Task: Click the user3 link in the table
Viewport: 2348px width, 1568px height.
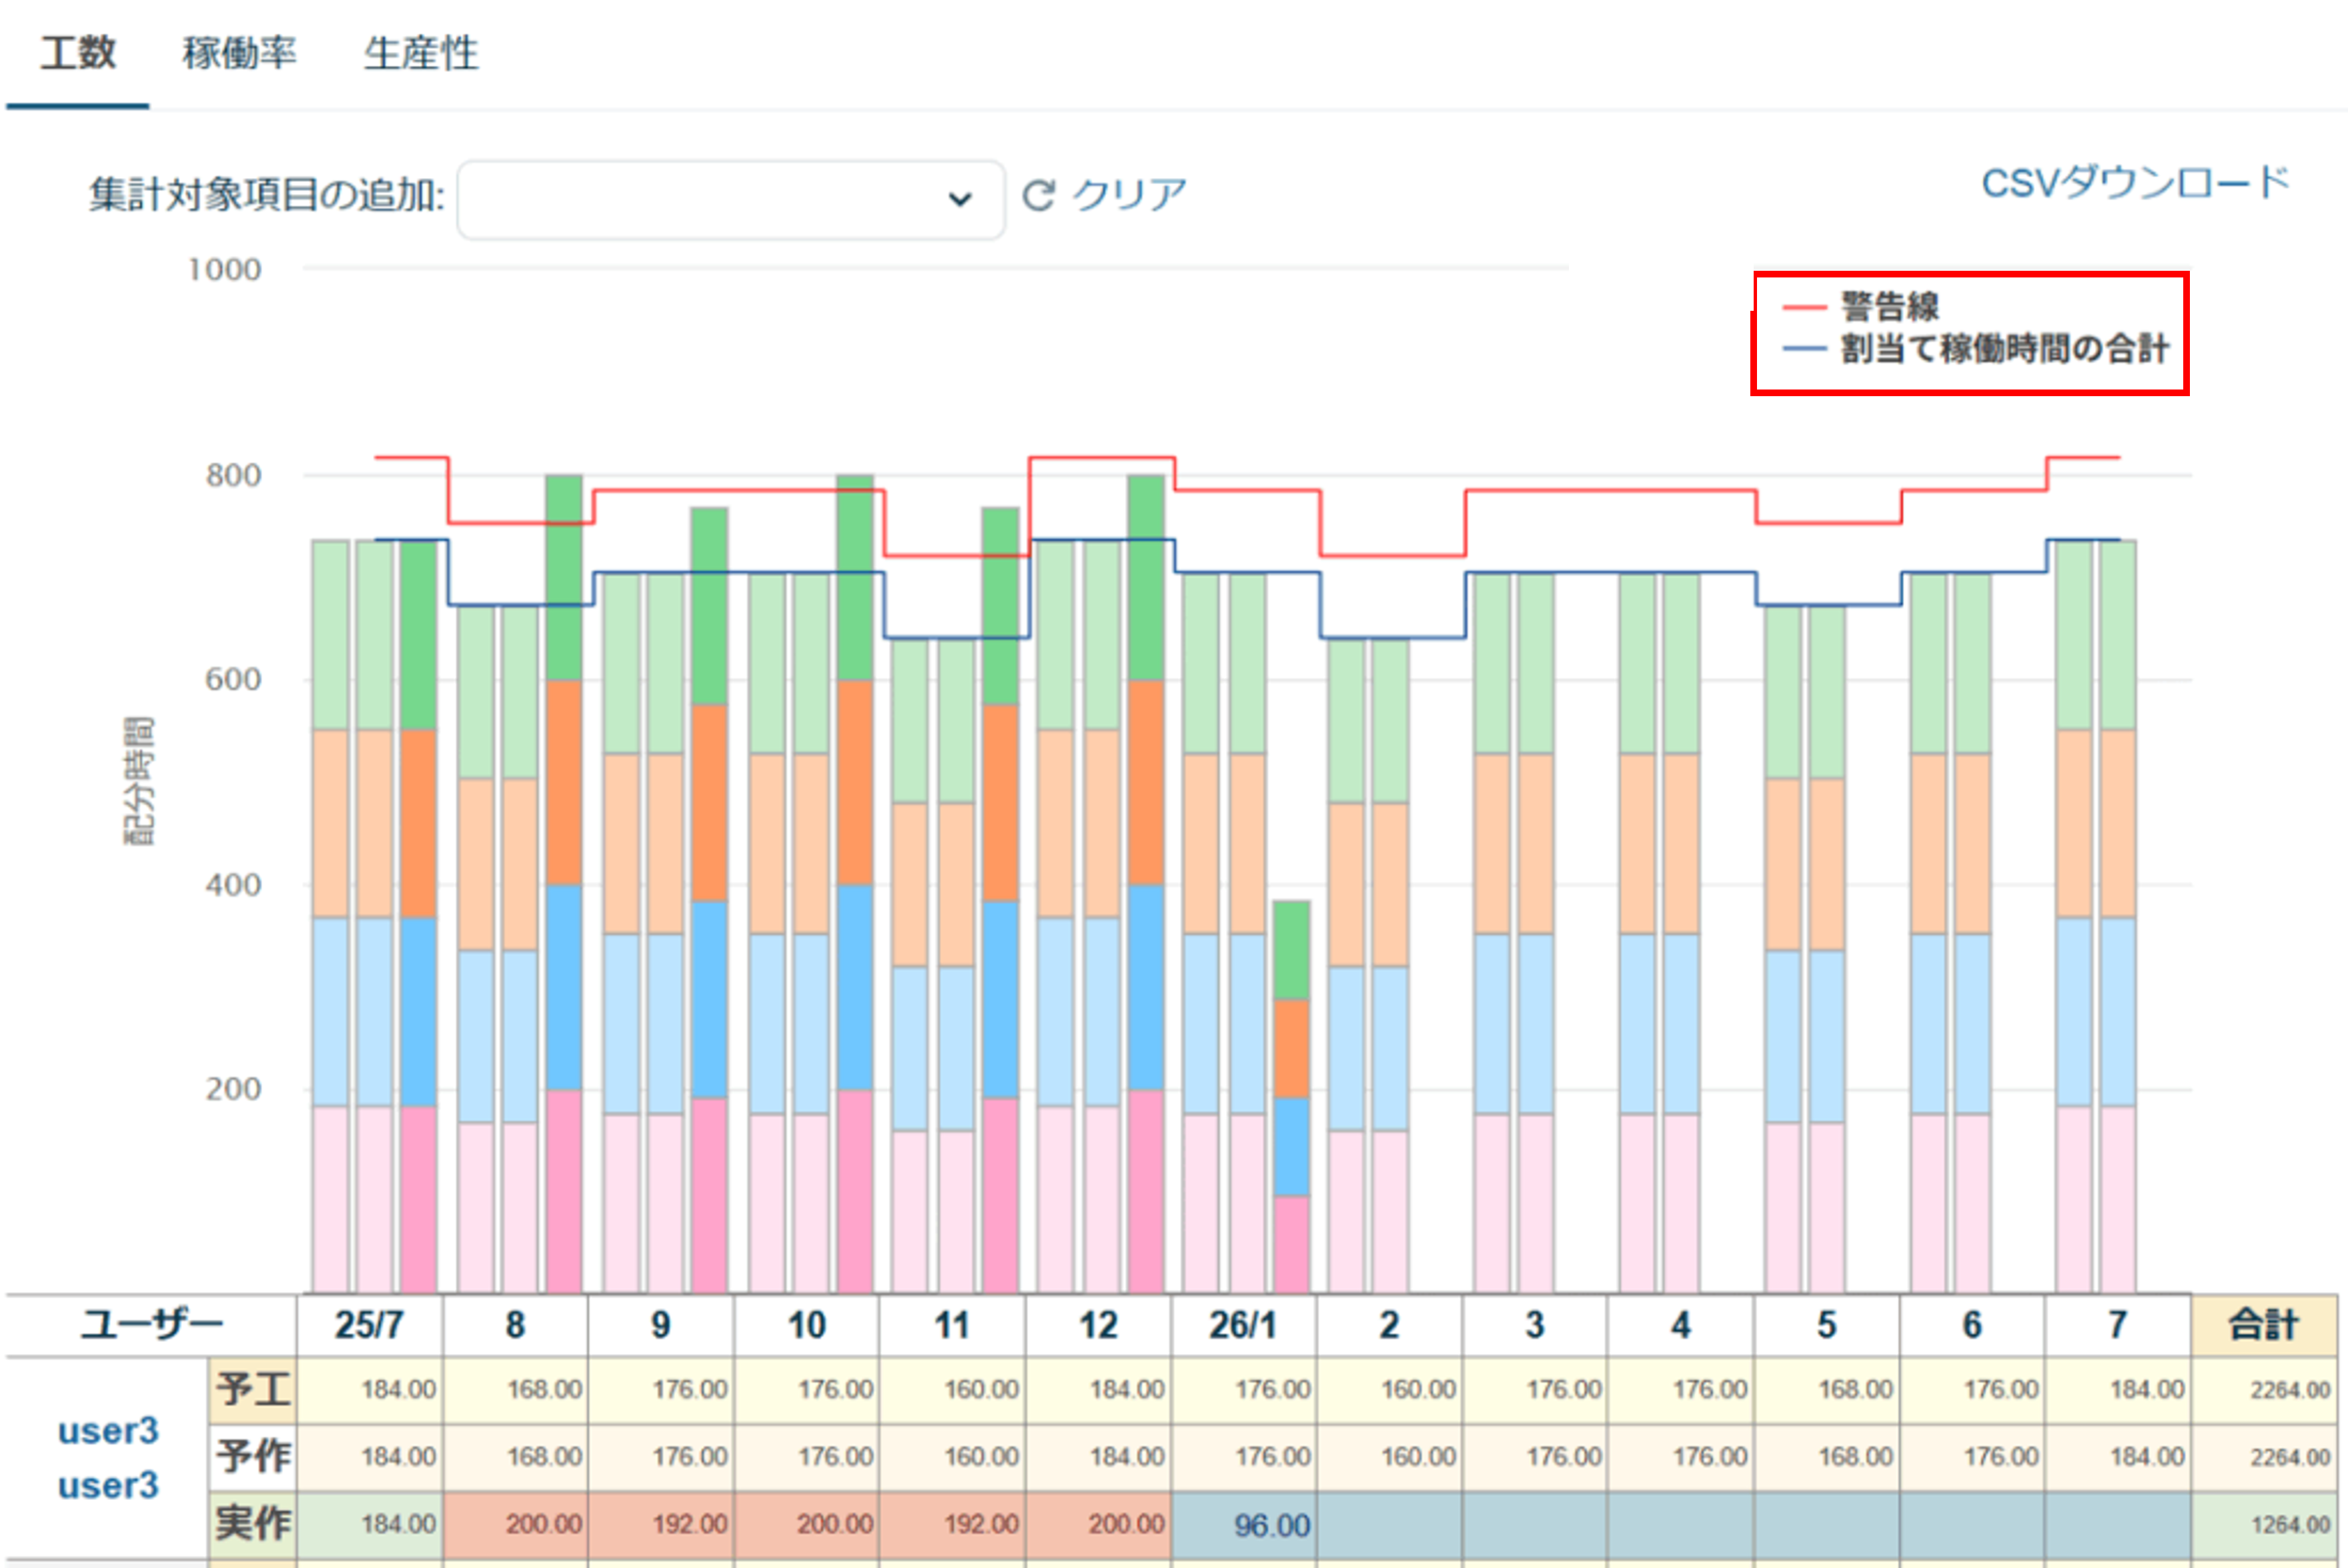Action: coord(108,1431)
